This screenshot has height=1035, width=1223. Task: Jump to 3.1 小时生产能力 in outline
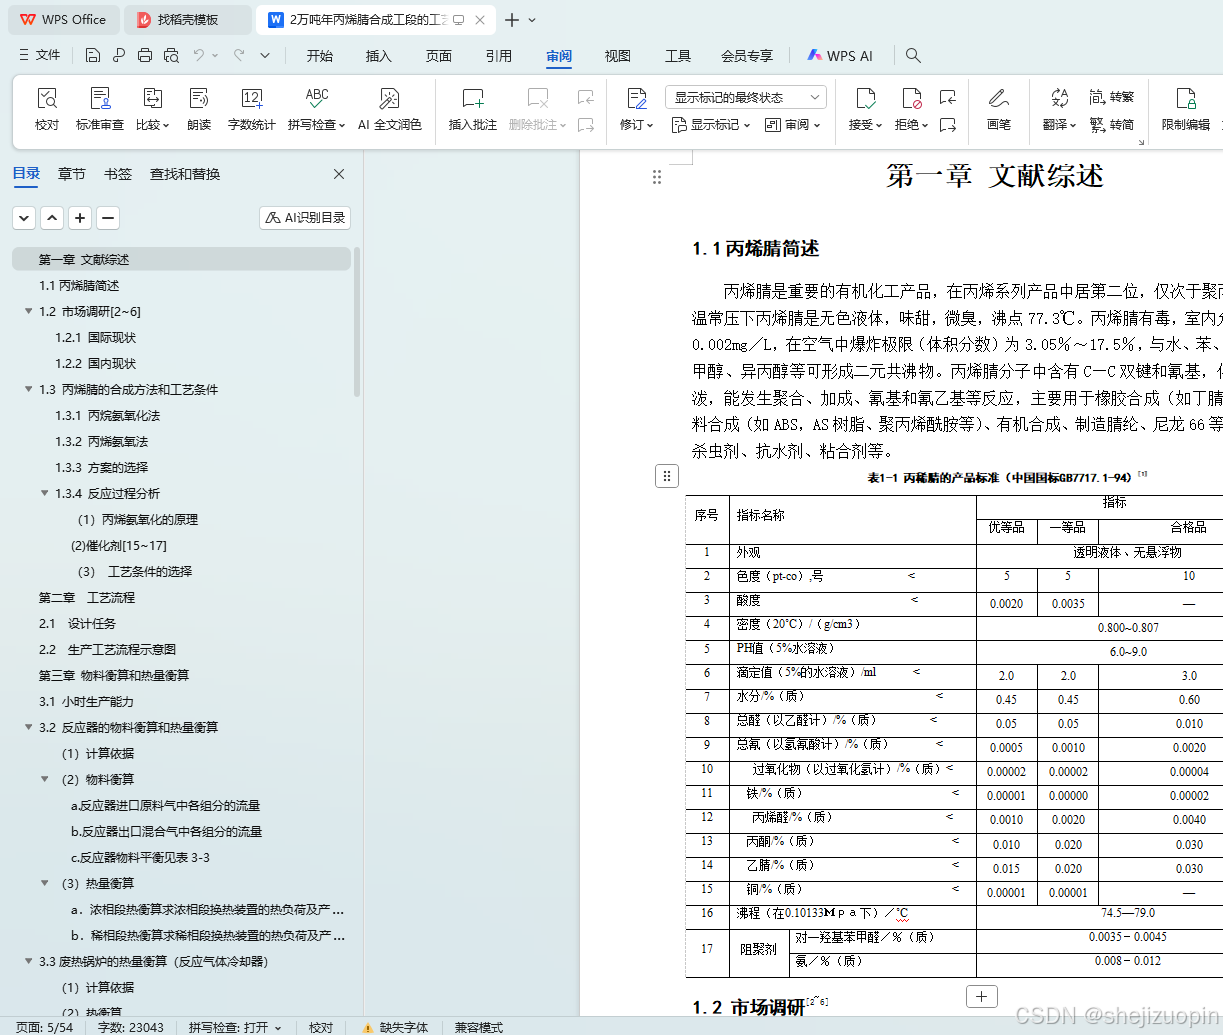(x=86, y=701)
